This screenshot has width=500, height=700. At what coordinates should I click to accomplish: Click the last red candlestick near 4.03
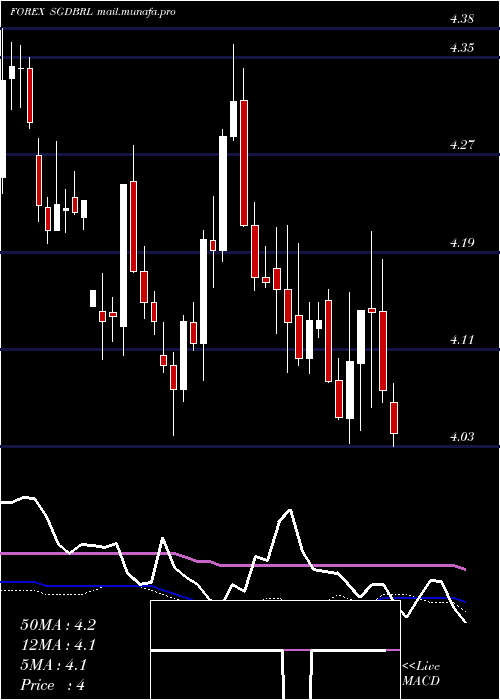[394, 418]
